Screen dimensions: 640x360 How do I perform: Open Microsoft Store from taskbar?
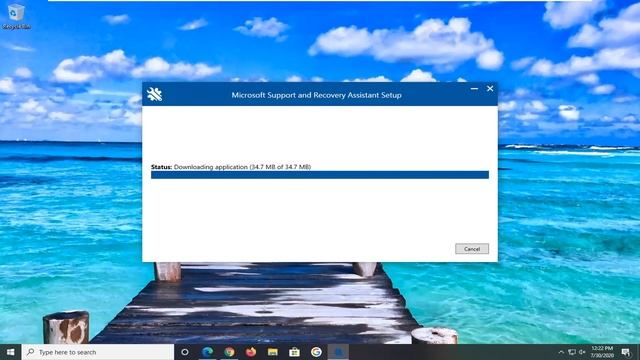click(x=294, y=352)
